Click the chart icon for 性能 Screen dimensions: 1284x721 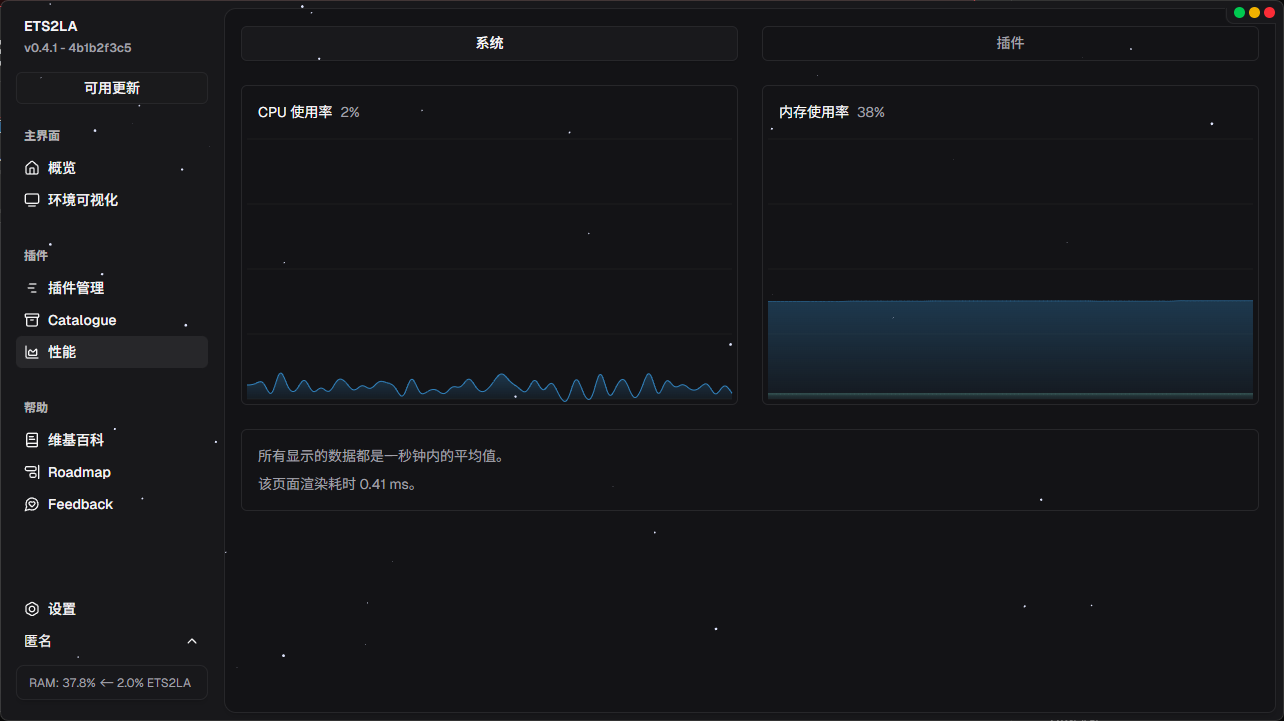32,352
